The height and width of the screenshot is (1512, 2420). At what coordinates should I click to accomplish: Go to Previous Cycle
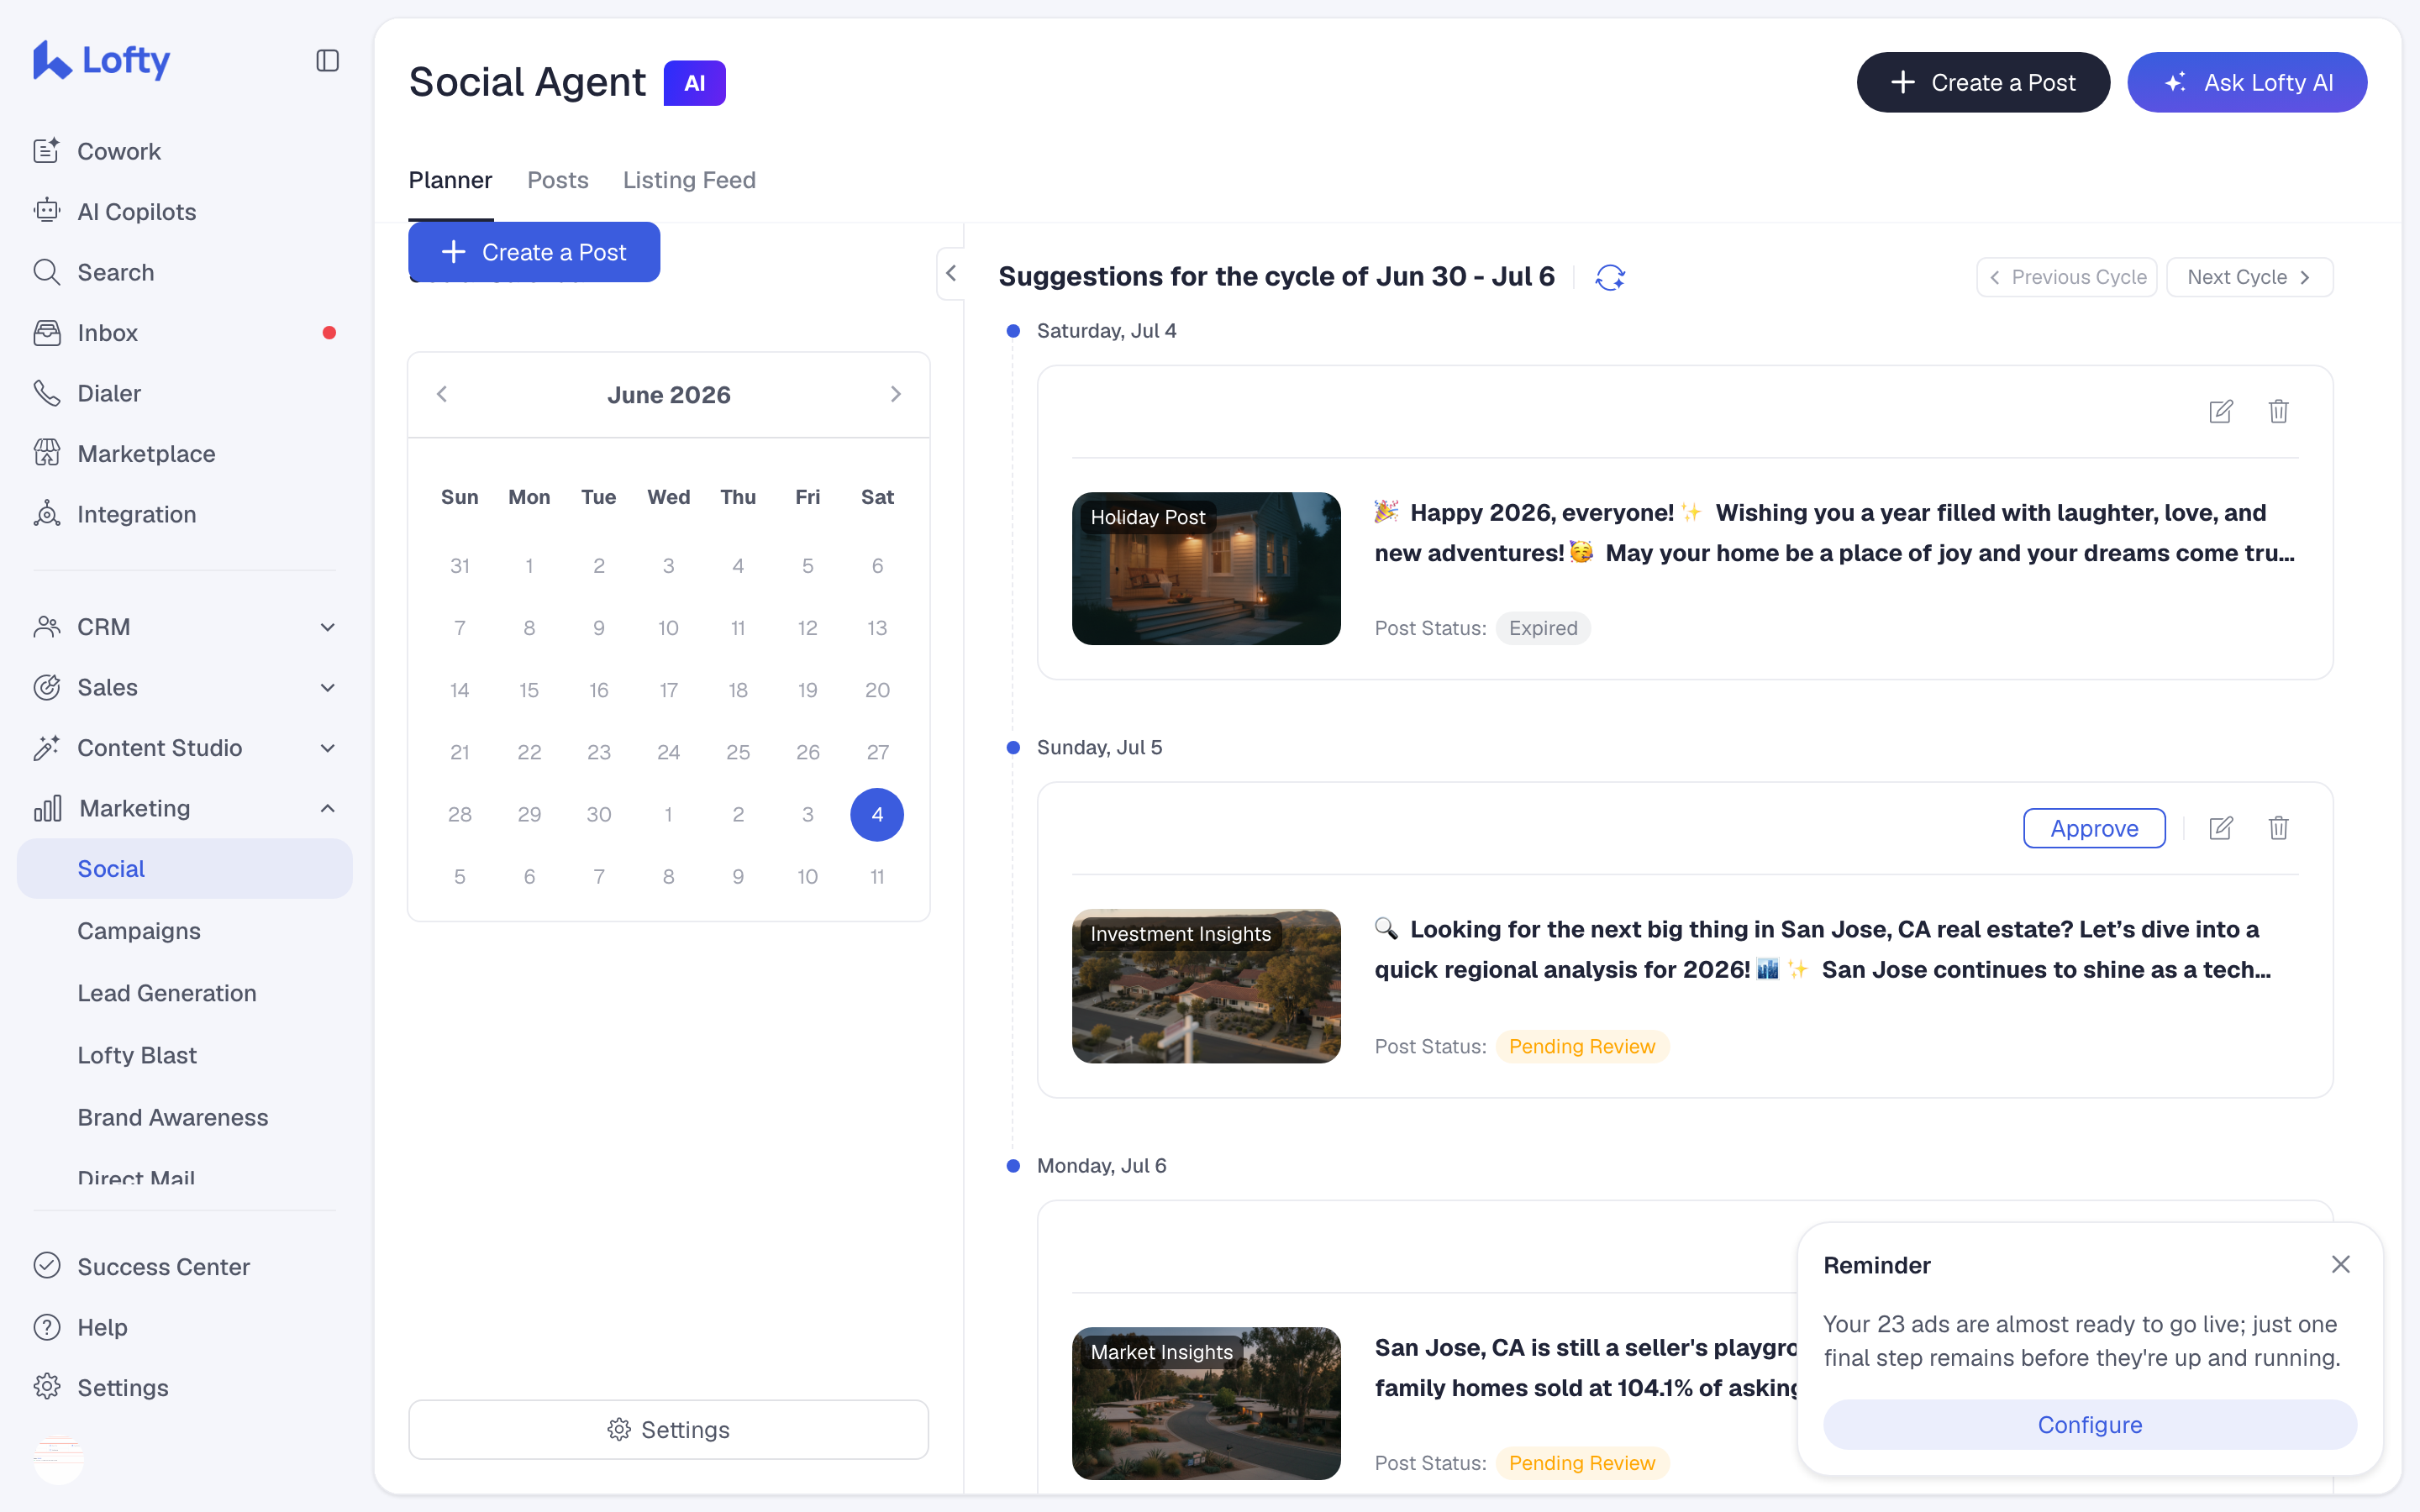click(2066, 277)
